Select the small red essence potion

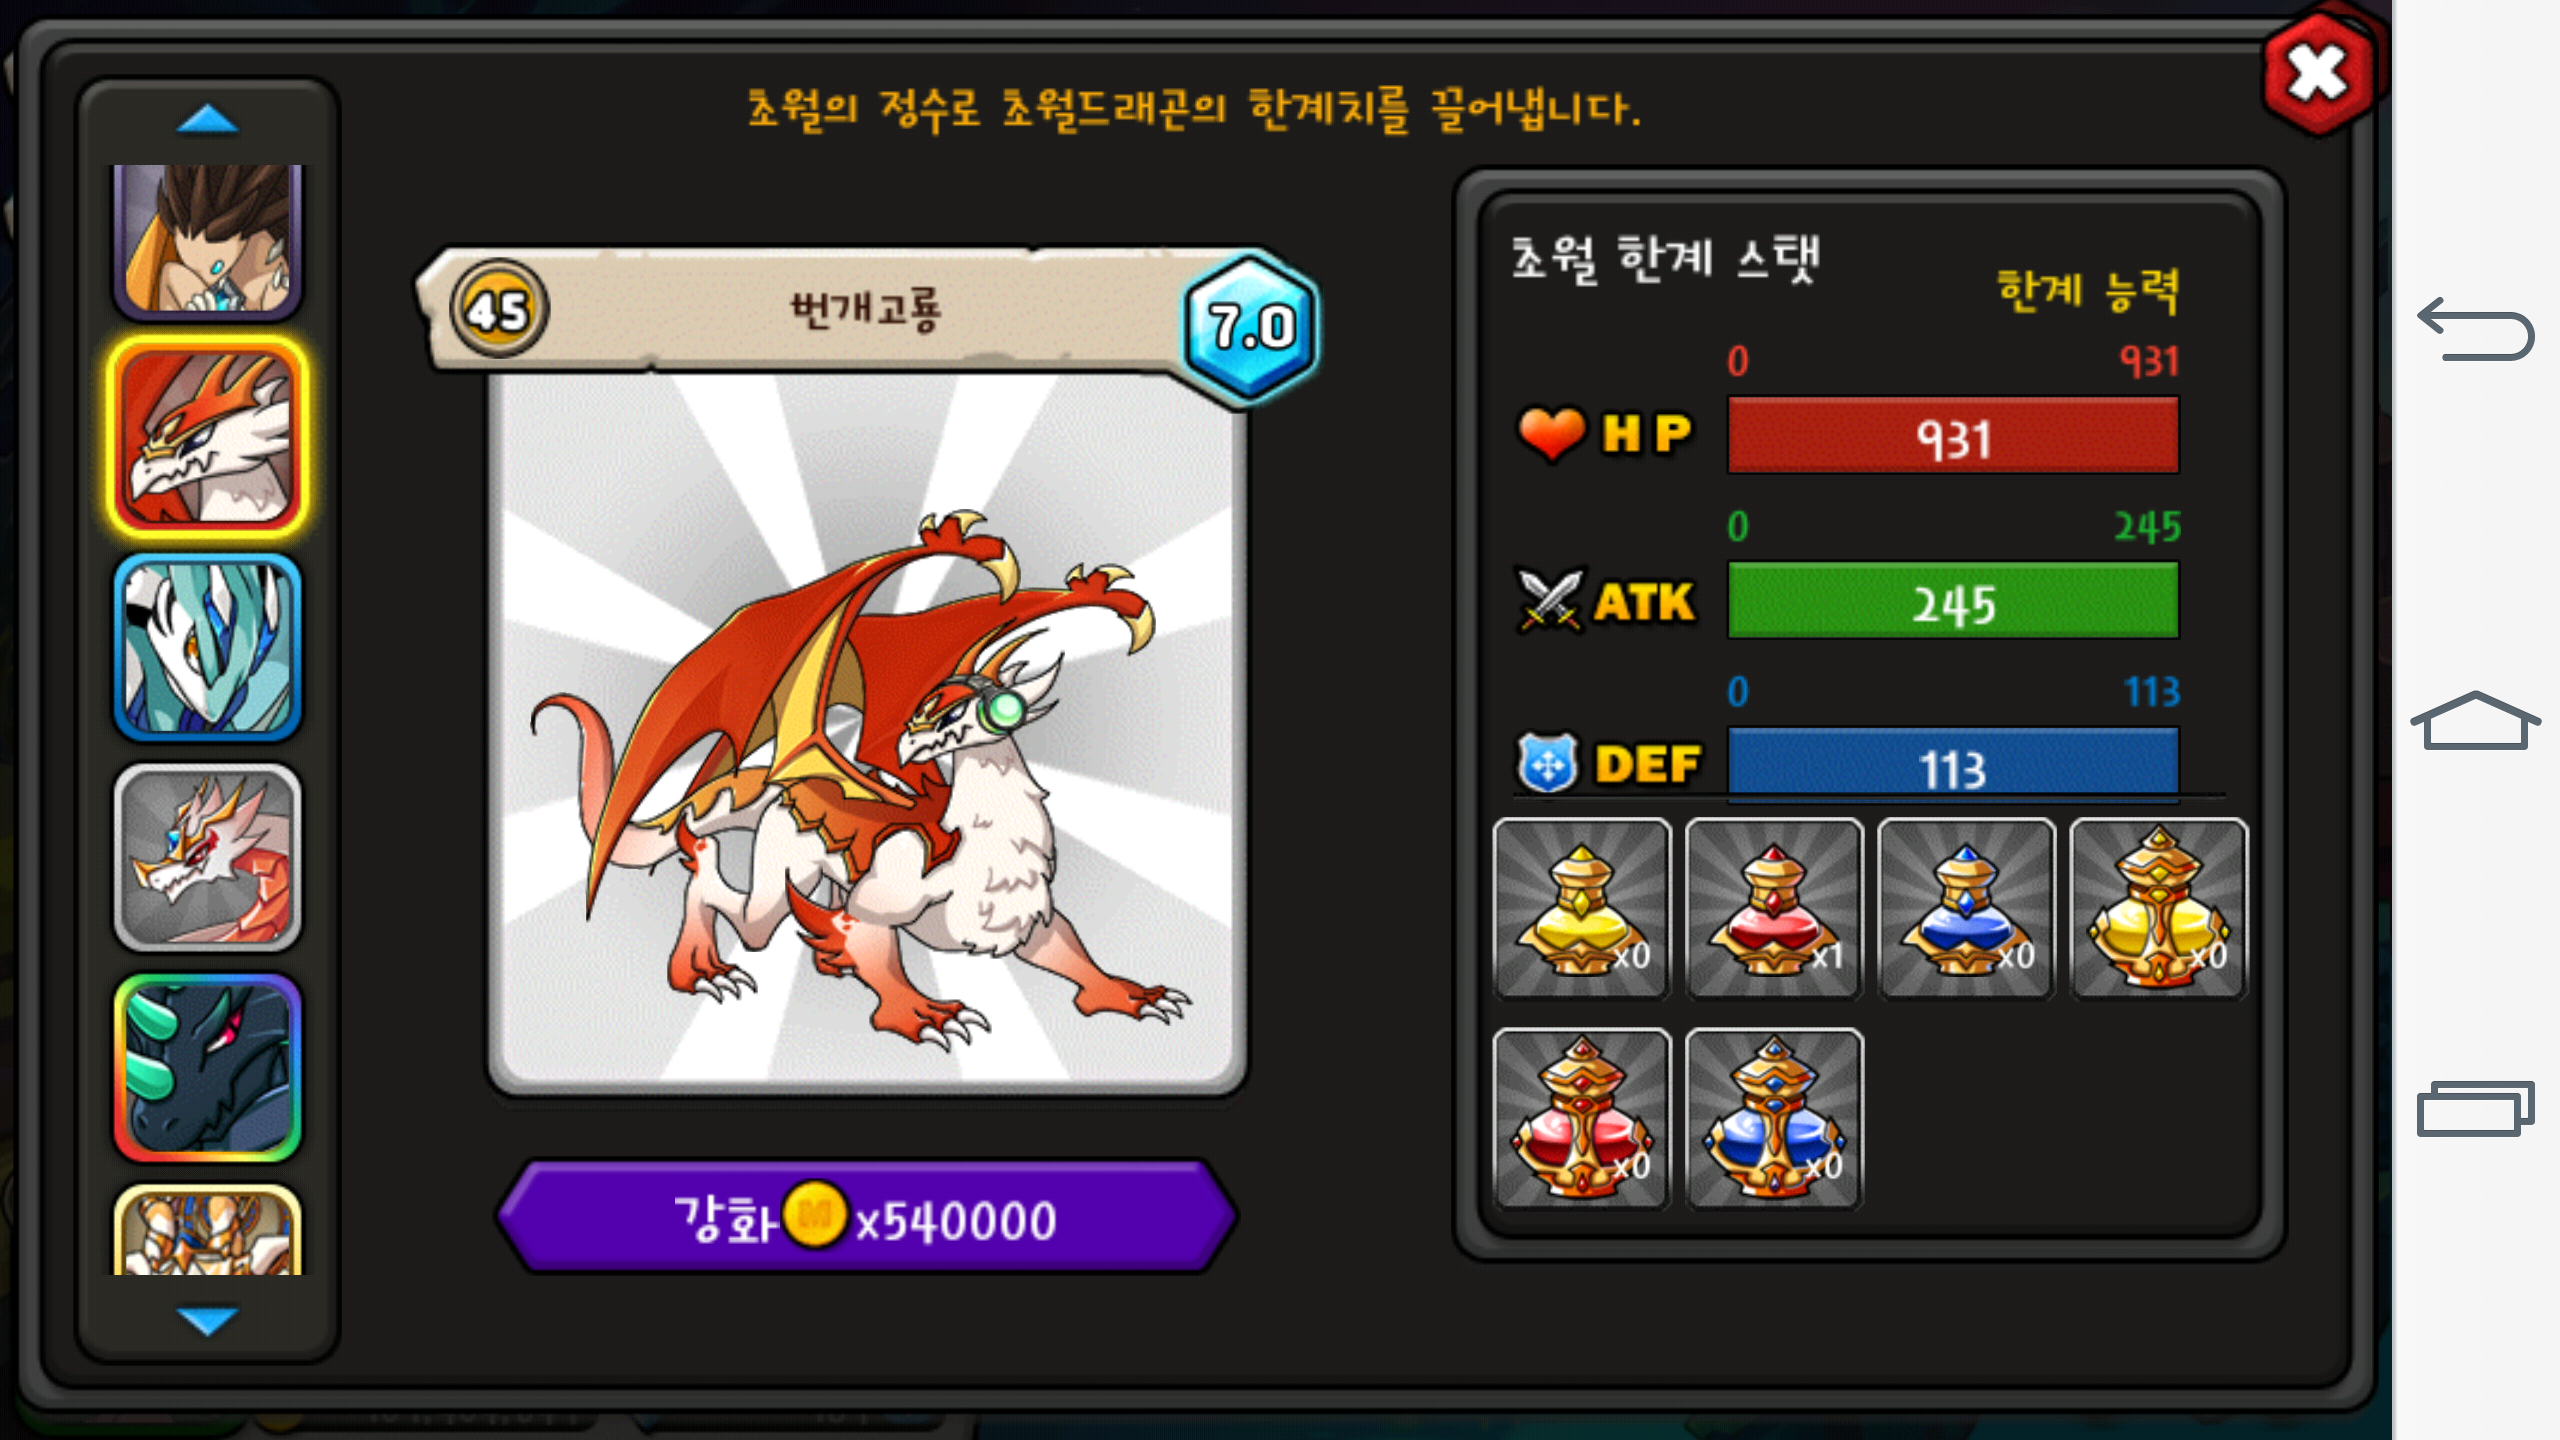pos(1774,908)
